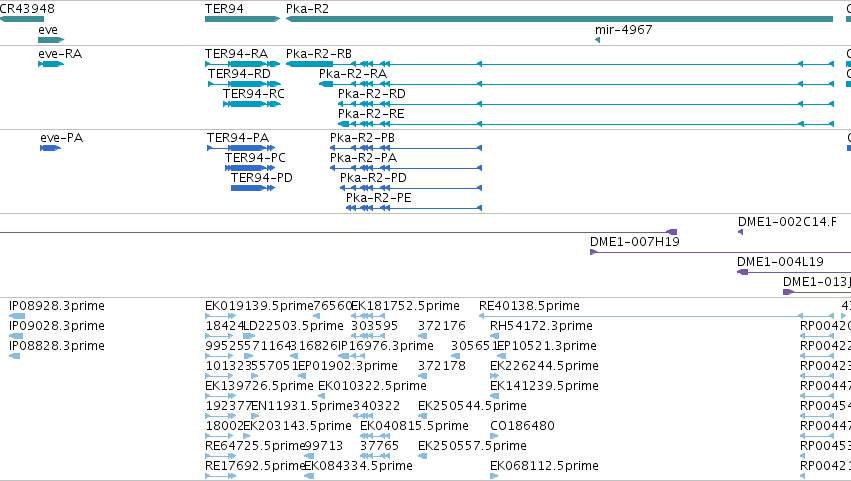Select protein TER94-PD
This screenshot has width=851, height=481.
tap(262, 178)
